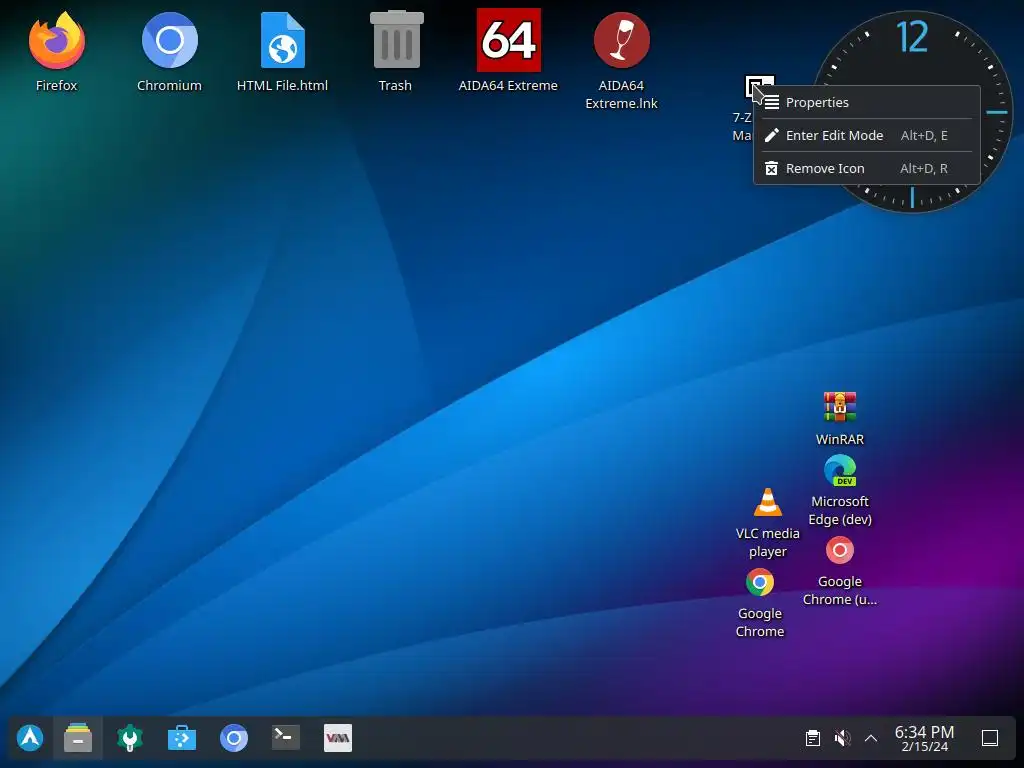Open WinRAR desktop shortcut
This screenshot has height=768, width=1024.
[840, 408]
